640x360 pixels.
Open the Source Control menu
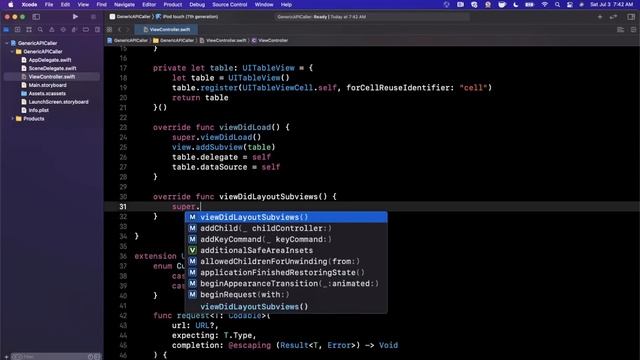[229, 4]
